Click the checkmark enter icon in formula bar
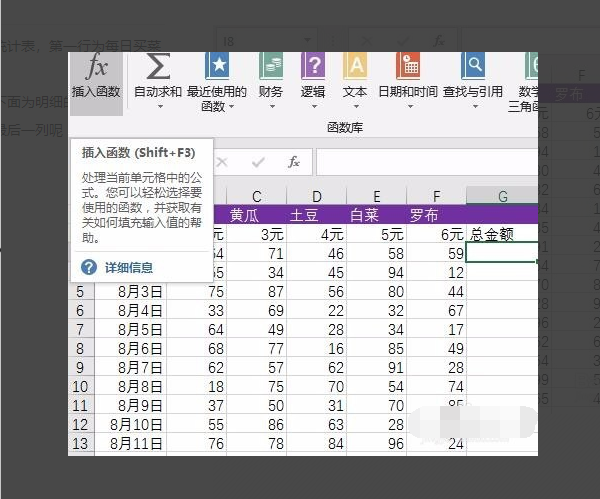Image resolution: width=600 pixels, height=499 pixels. coord(258,161)
